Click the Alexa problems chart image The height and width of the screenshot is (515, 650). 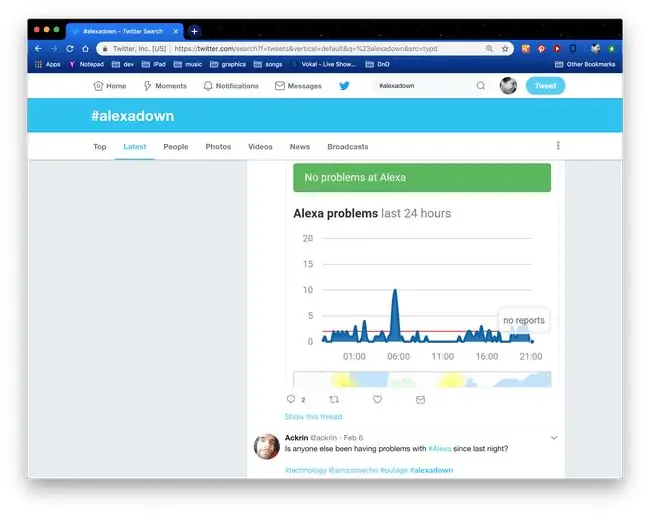(x=422, y=275)
